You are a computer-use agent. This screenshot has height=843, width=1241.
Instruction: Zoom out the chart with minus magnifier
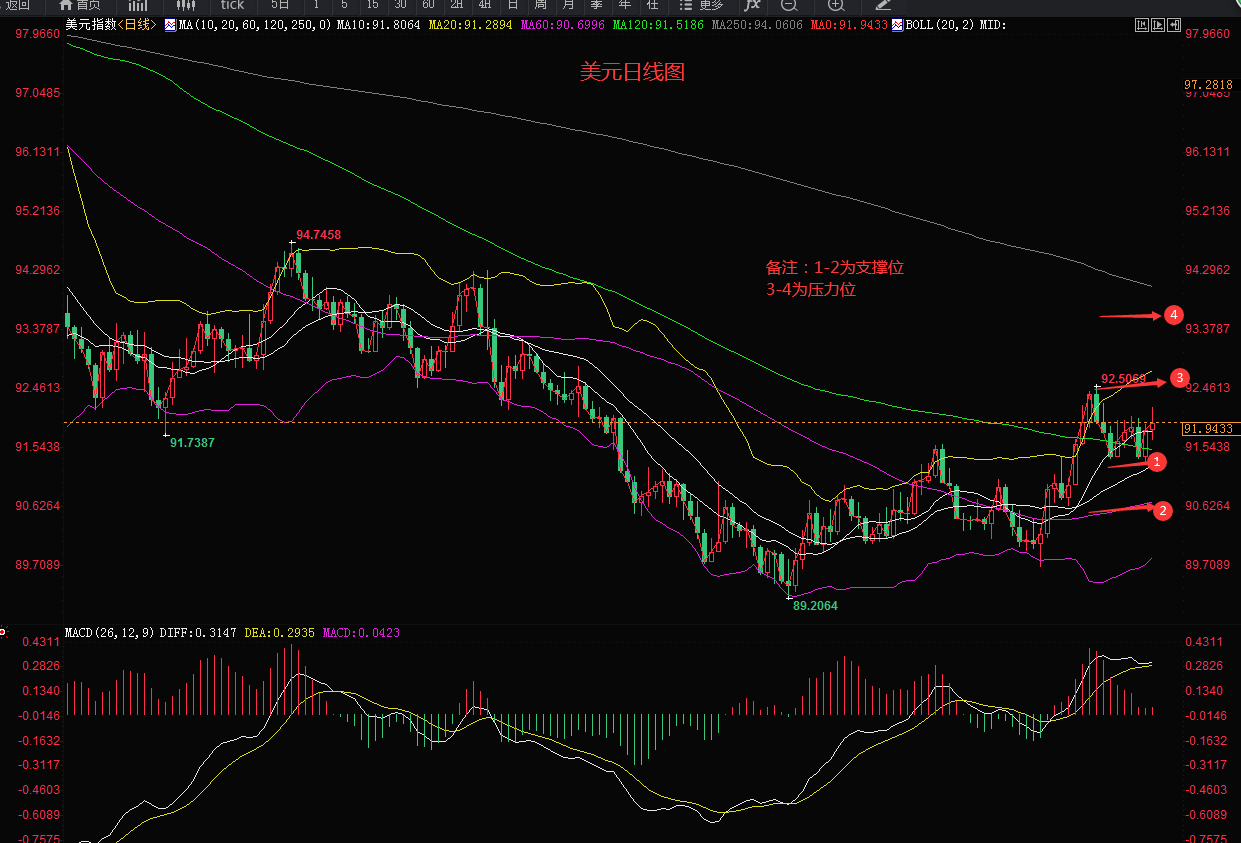pyautogui.click(x=789, y=5)
